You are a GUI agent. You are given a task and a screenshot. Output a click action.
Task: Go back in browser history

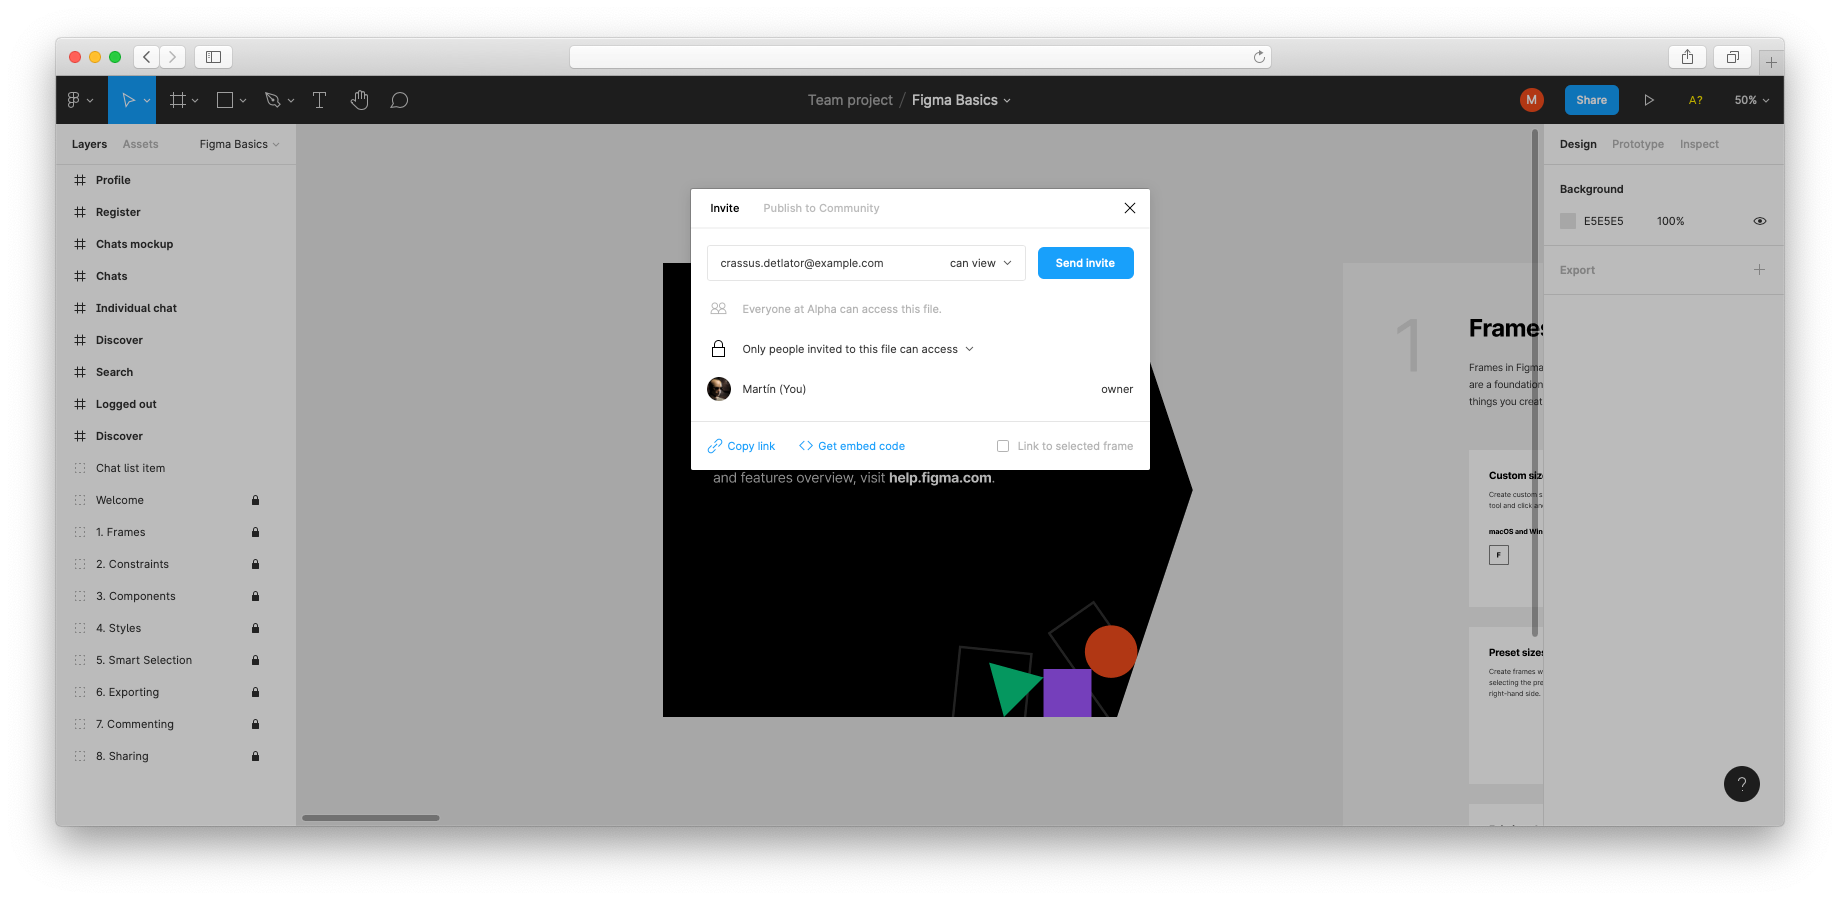[147, 57]
